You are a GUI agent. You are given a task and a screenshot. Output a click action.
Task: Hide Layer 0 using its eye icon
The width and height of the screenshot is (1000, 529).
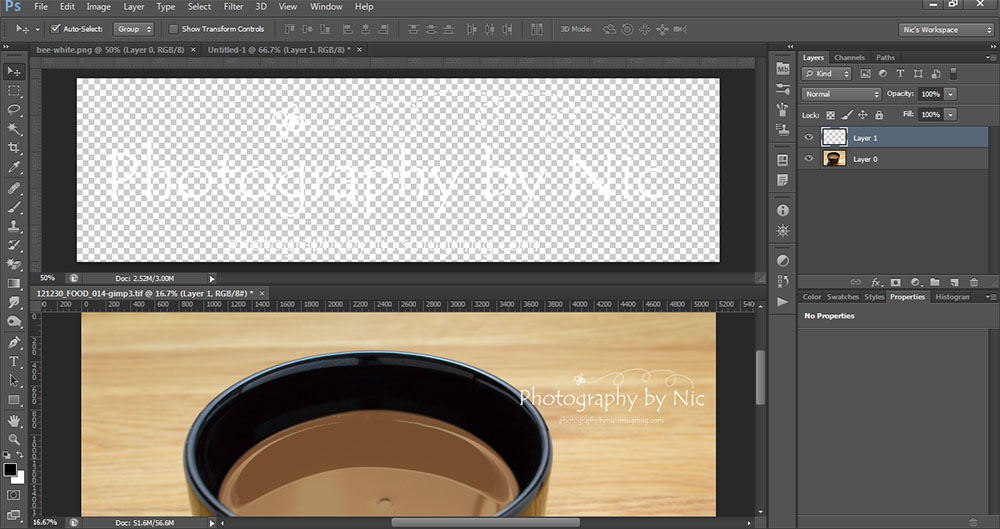point(809,159)
